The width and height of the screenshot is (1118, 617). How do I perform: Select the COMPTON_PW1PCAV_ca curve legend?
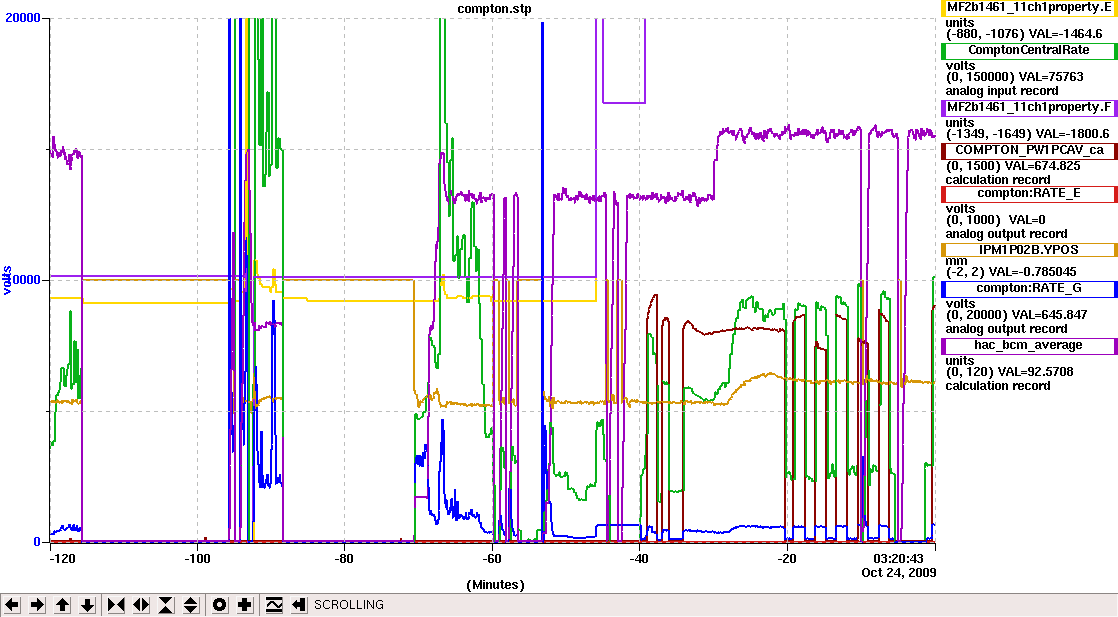1029,151
